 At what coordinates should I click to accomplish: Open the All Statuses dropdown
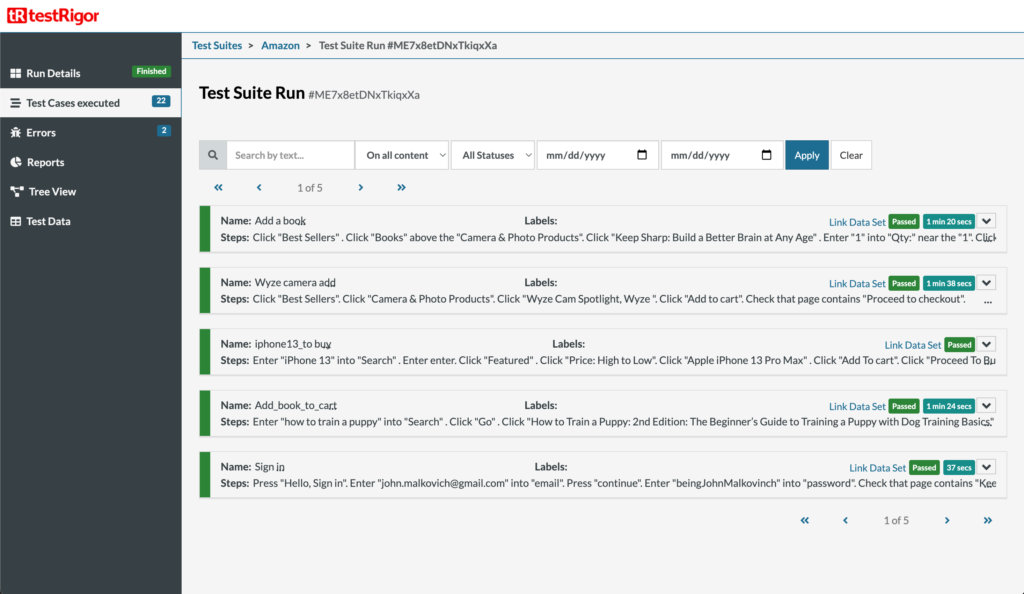coord(493,155)
